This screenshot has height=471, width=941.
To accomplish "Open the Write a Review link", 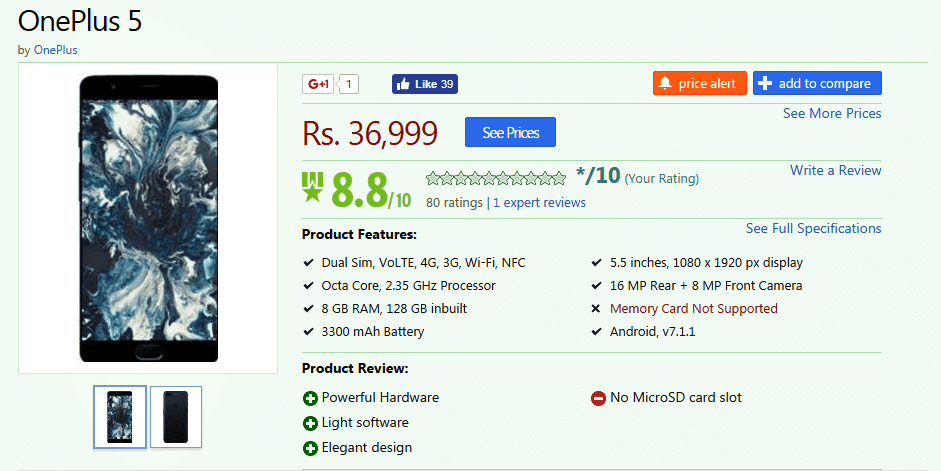I will 835,170.
